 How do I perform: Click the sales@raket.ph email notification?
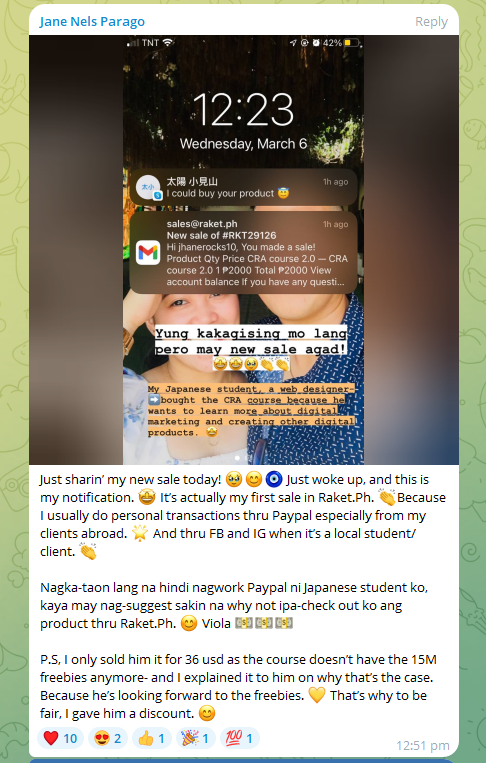[243, 252]
